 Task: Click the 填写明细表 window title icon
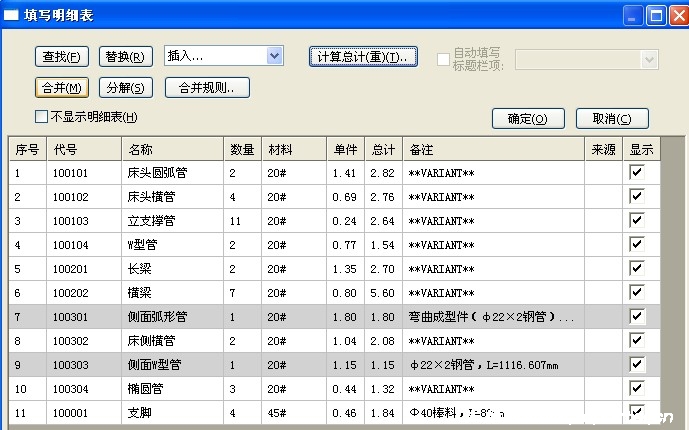[11, 15]
